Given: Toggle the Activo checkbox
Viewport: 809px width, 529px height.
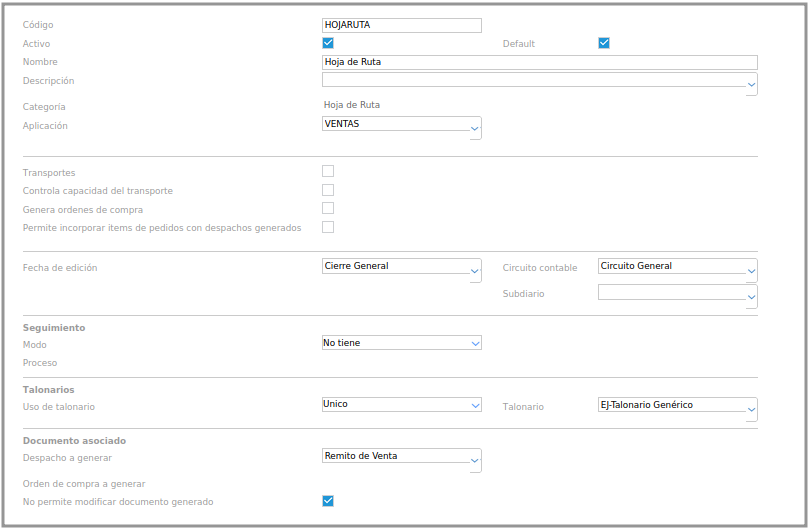Looking at the screenshot, I should (328, 43).
